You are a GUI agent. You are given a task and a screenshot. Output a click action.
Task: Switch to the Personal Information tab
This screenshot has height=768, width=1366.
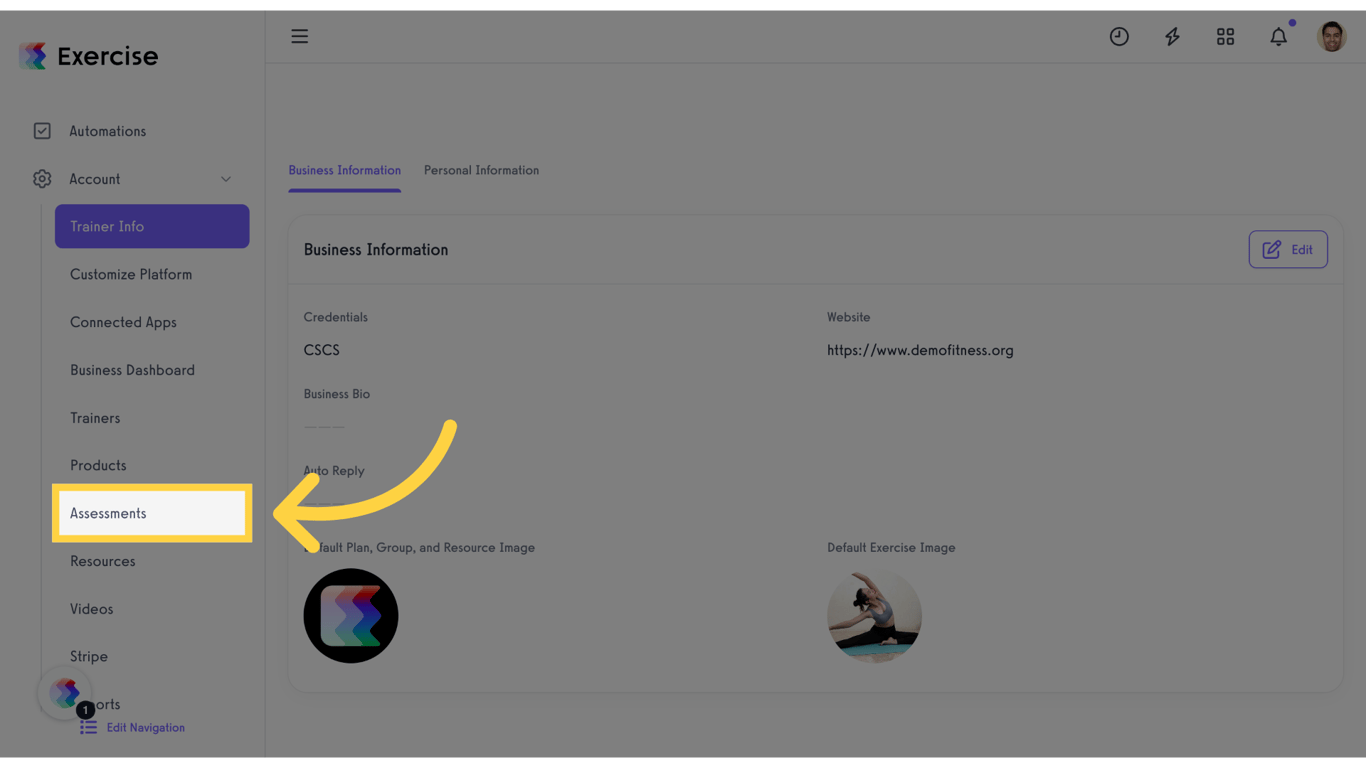481,170
